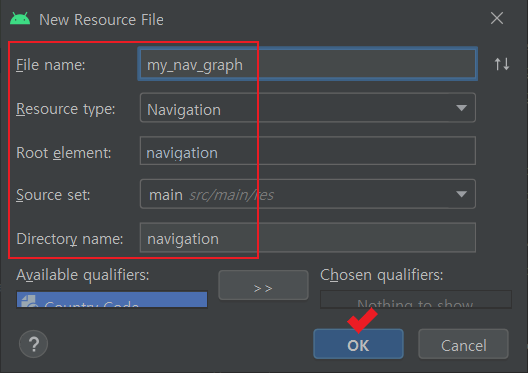Screen dimensions: 528x373
Task: Click the 'Source set:' label
Action: click(x=53, y=195)
